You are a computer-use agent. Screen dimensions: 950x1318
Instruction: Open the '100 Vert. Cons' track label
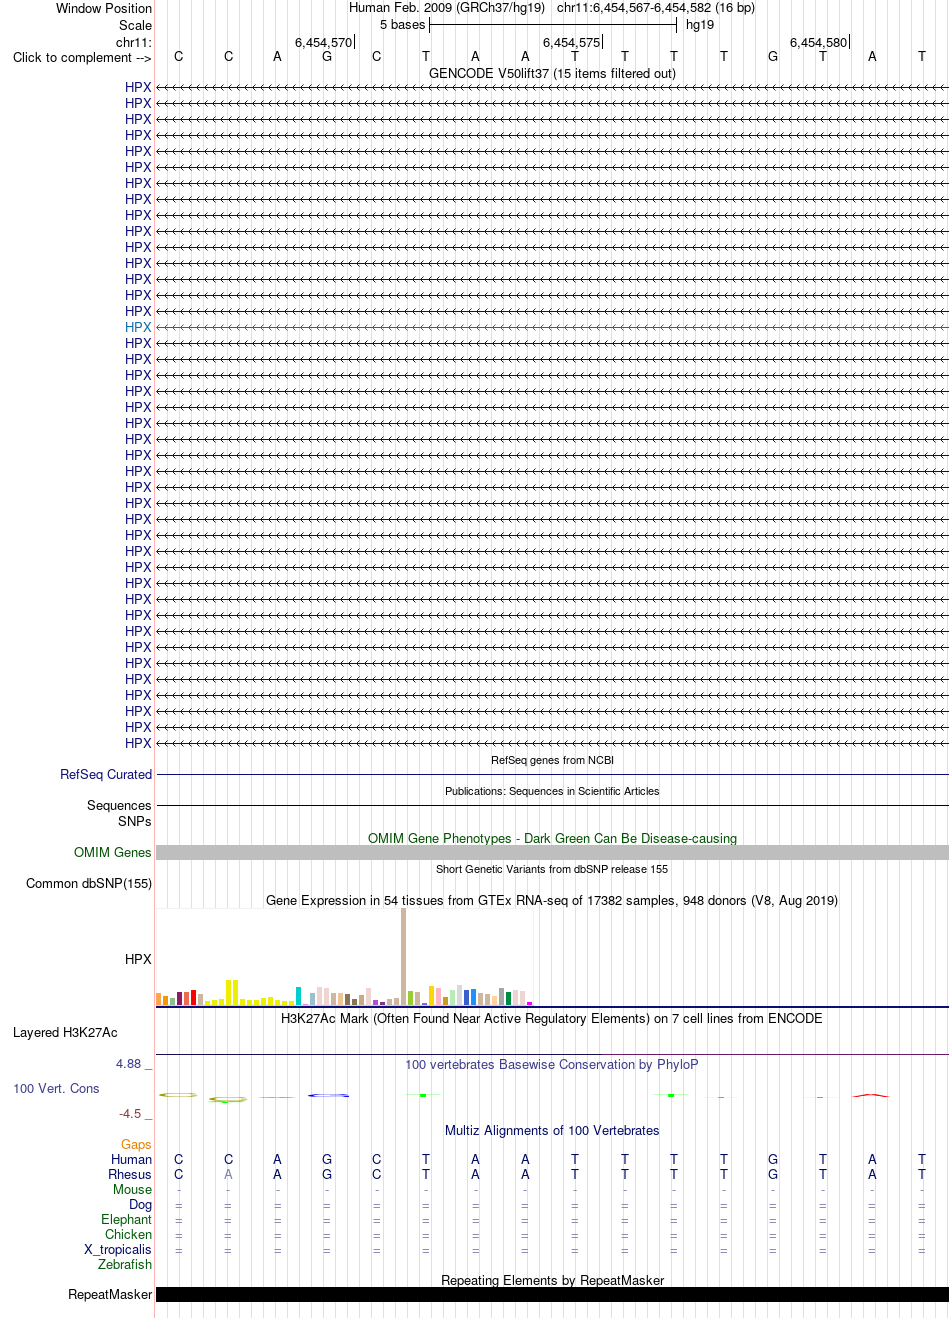[x=56, y=1088]
